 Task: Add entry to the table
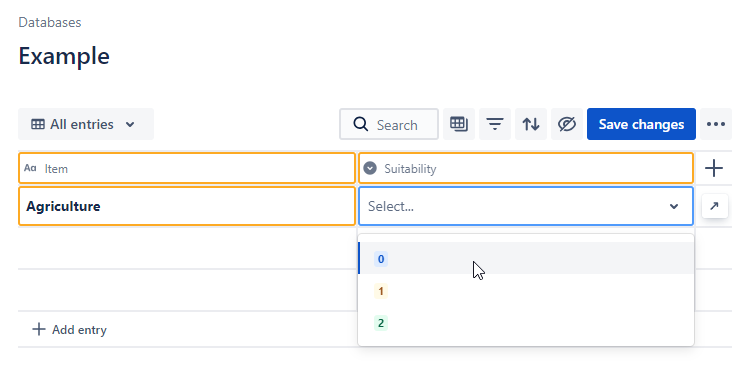tap(69, 330)
